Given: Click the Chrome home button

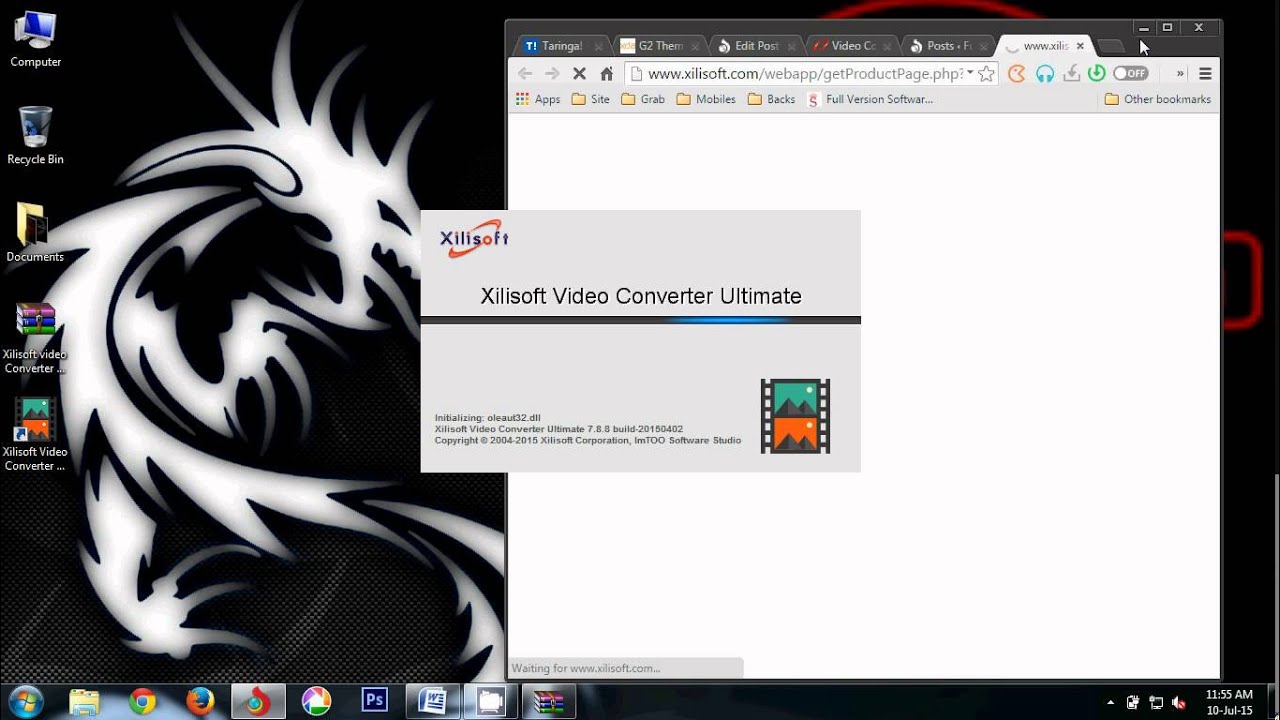Looking at the screenshot, I should pyautogui.click(x=606, y=73).
